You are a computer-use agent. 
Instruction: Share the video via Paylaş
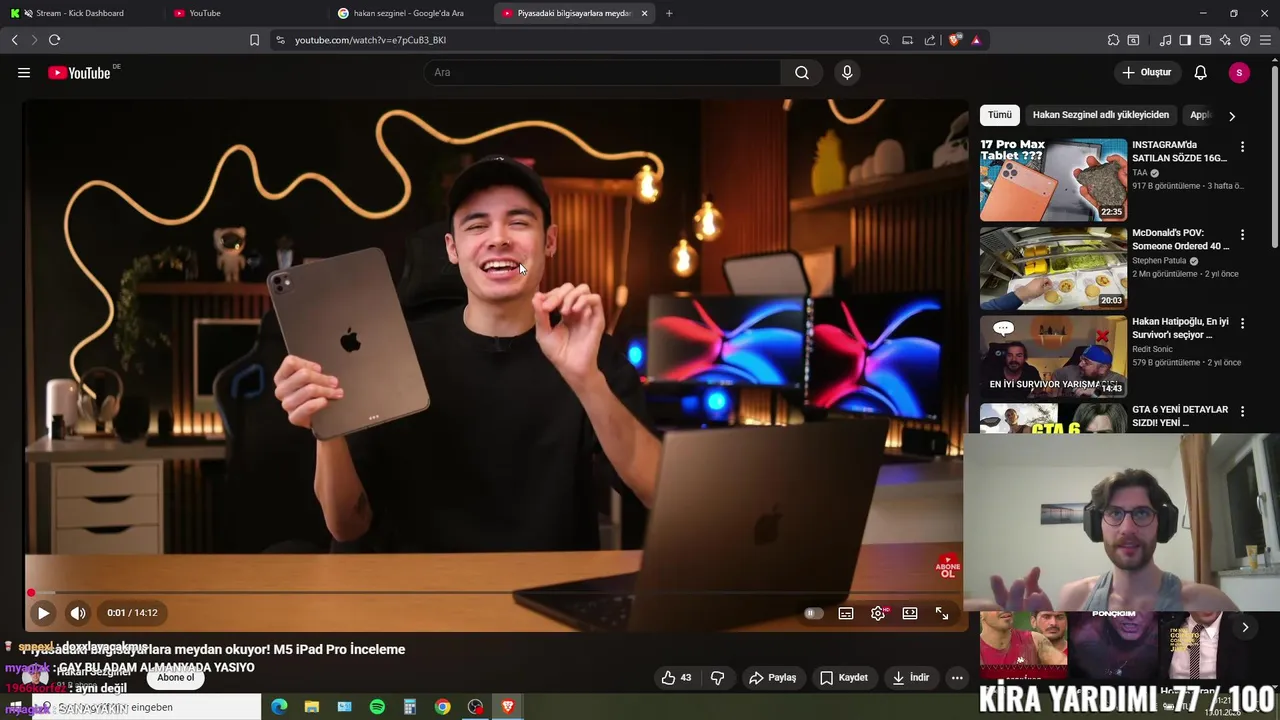tap(772, 677)
